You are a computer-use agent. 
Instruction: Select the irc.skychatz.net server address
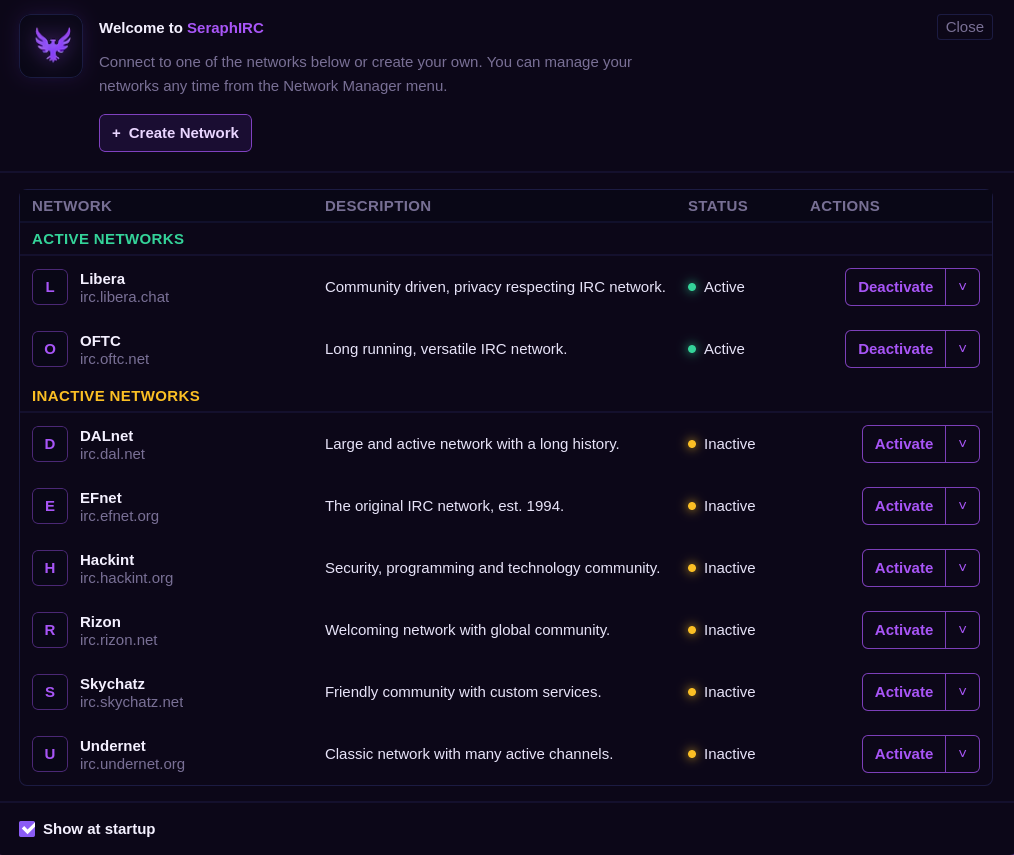tap(132, 703)
